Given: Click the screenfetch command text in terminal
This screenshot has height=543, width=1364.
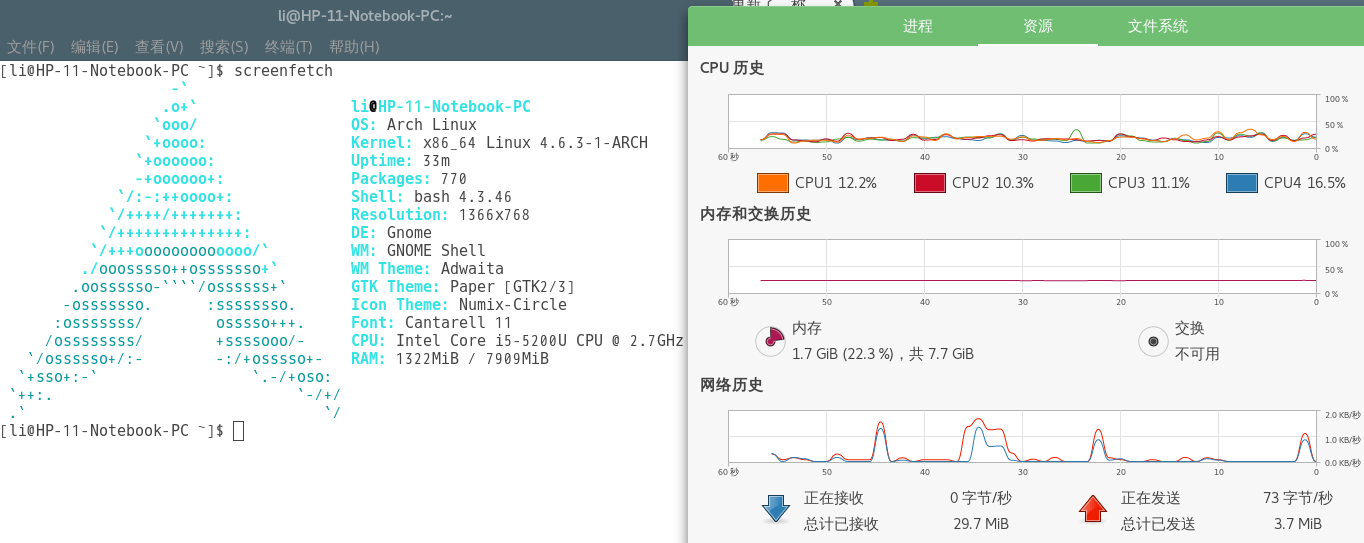Looking at the screenshot, I should tap(283, 71).
